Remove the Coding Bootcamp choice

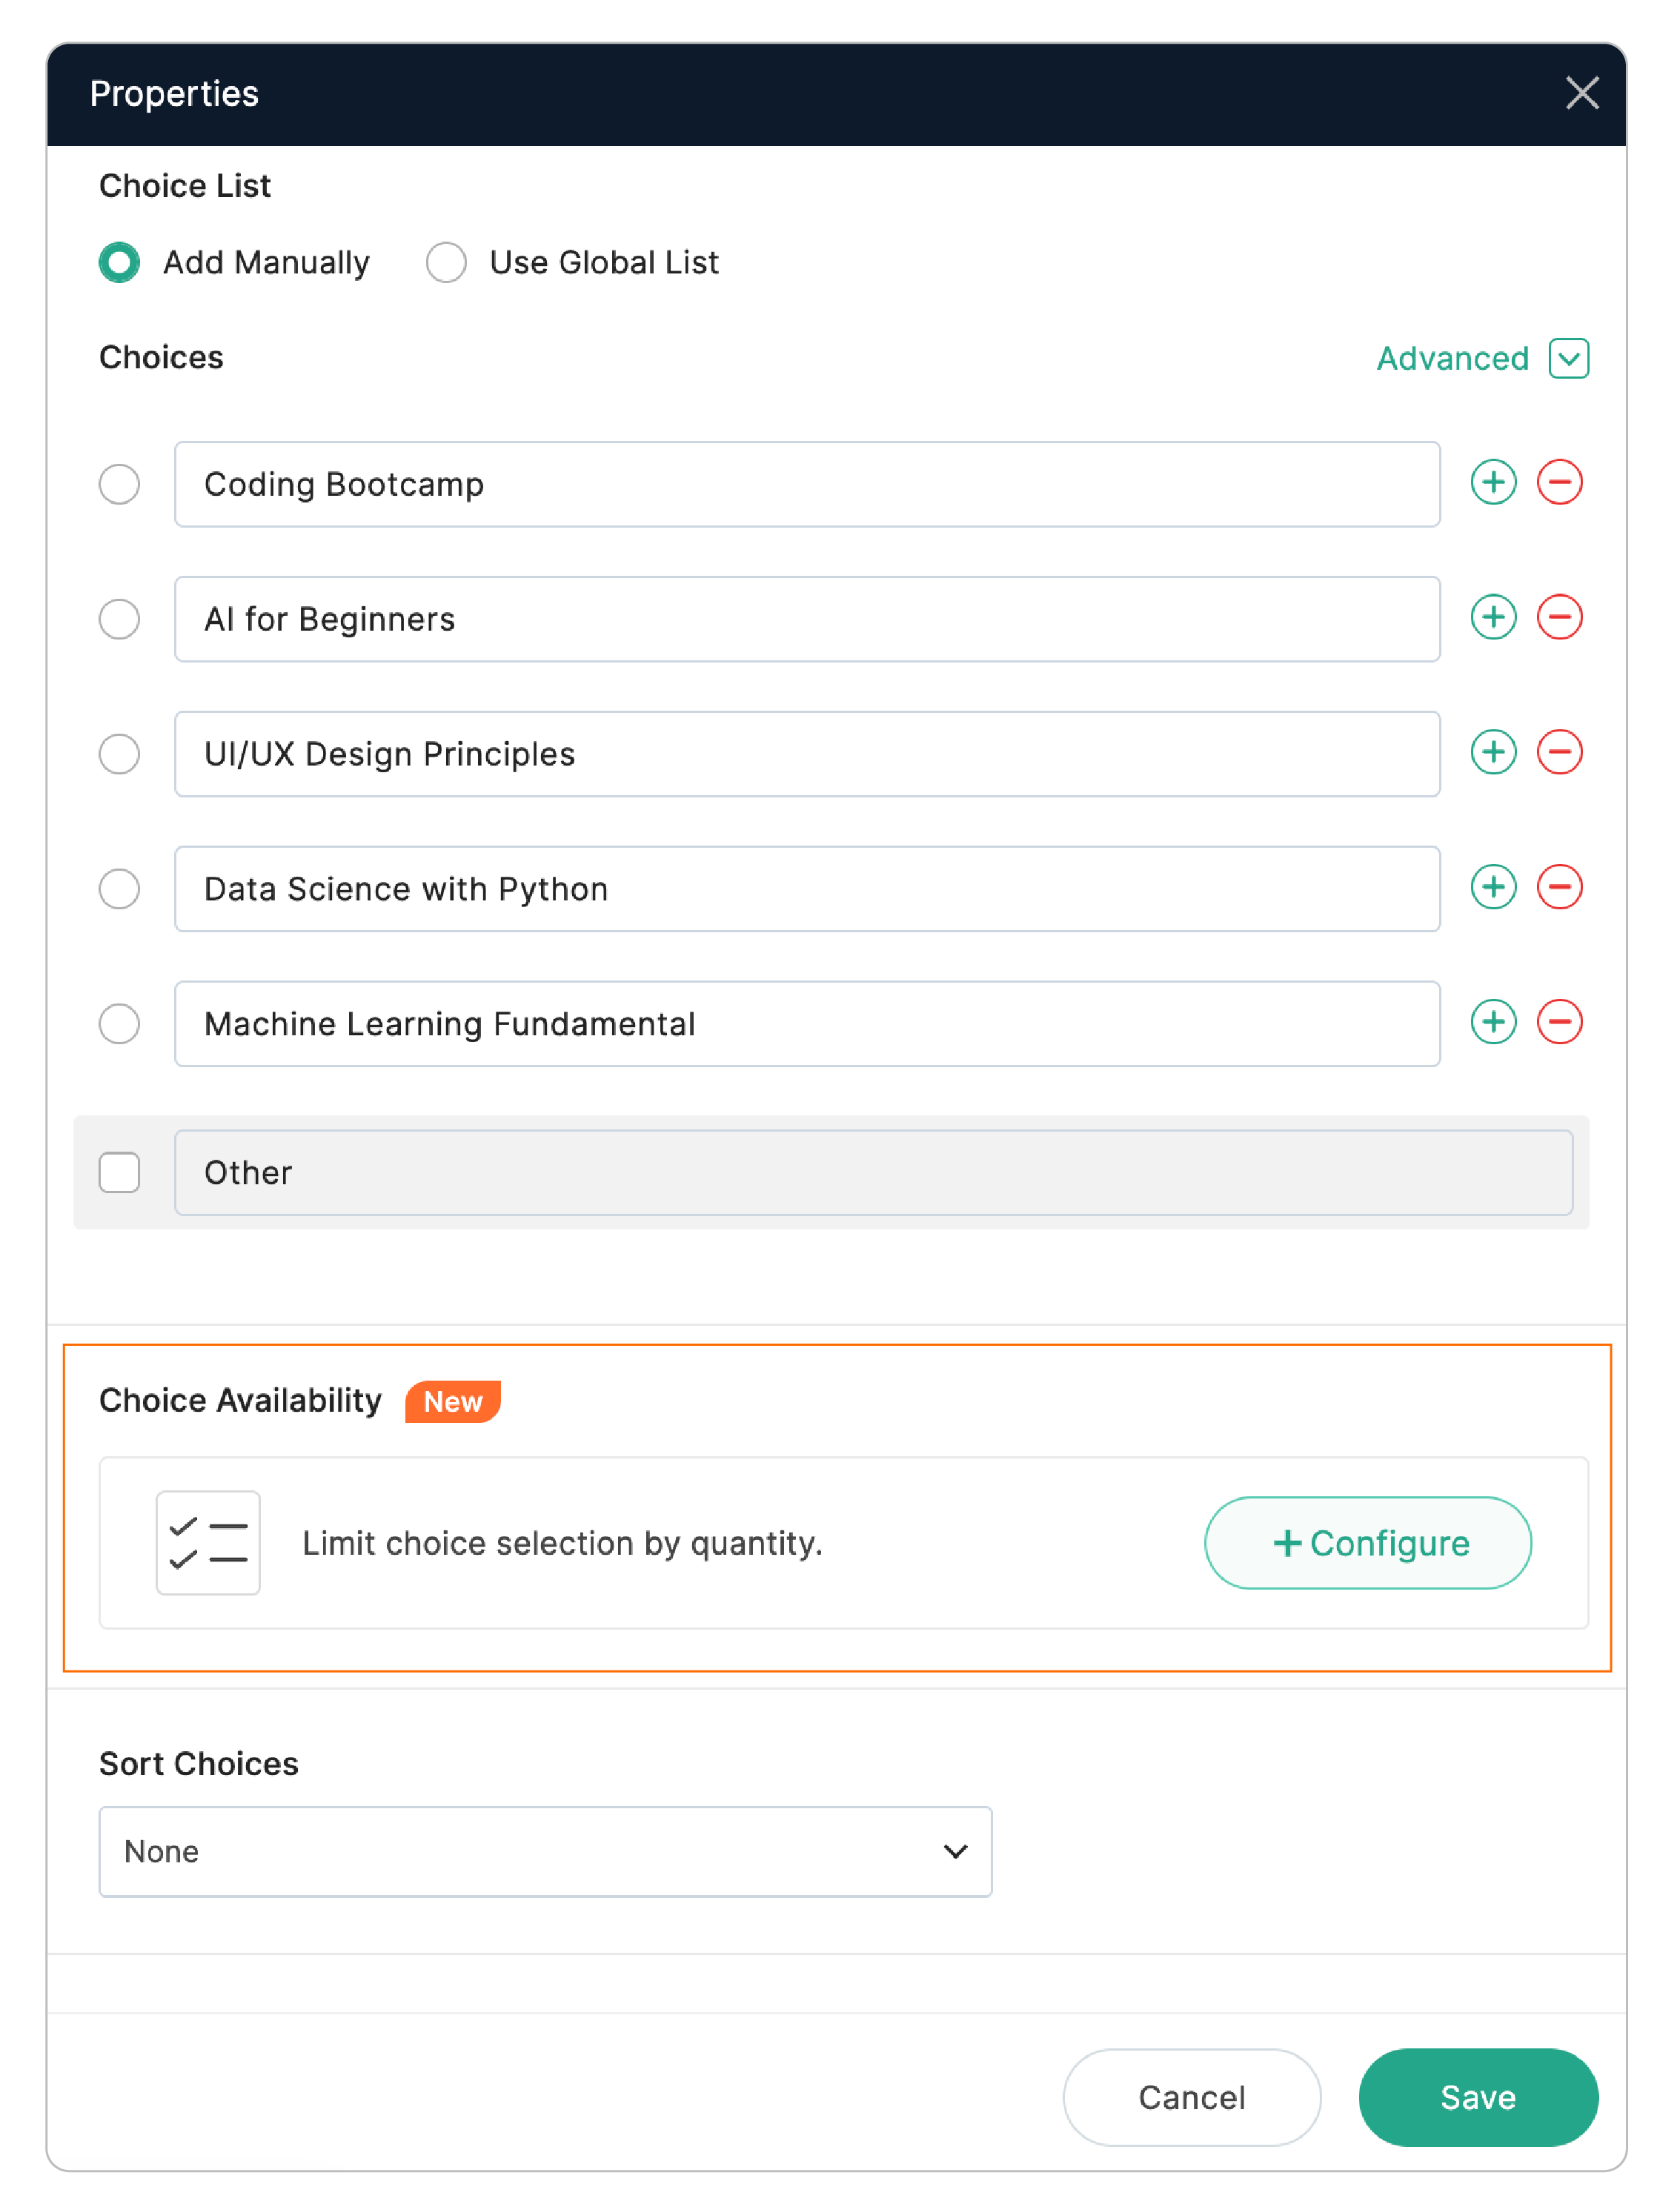(x=1560, y=483)
